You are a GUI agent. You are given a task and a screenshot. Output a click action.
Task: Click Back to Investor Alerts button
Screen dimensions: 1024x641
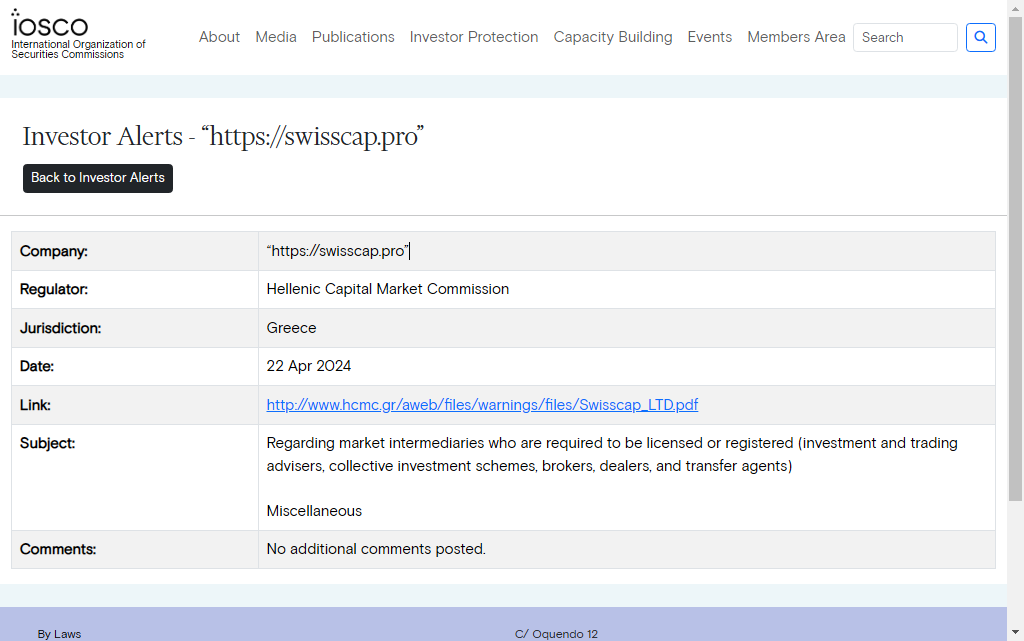[x=98, y=178]
